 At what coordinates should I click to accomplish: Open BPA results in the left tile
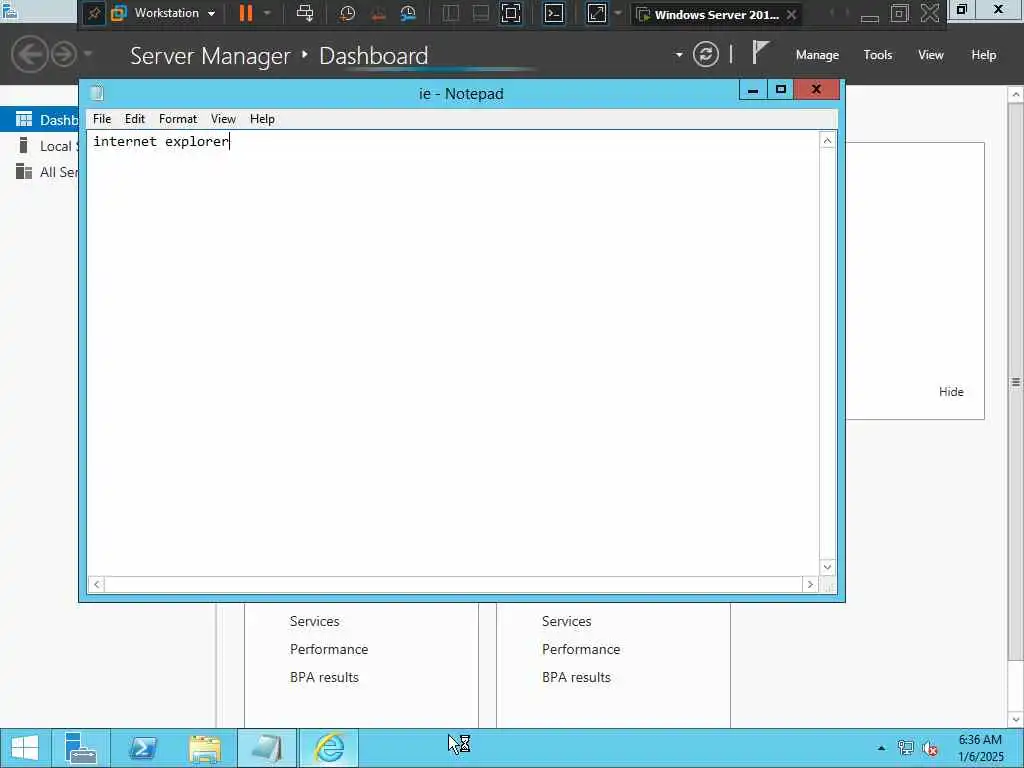pos(324,677)
